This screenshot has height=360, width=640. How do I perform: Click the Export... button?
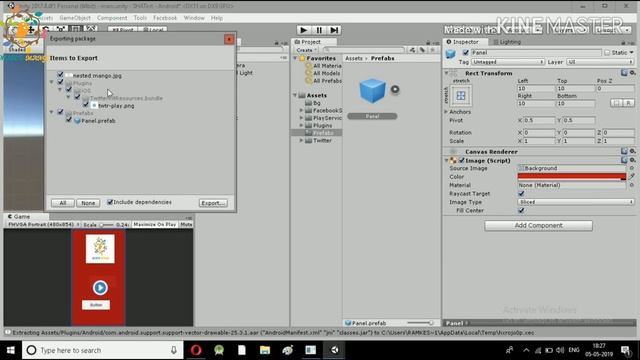tap(213, 203)
